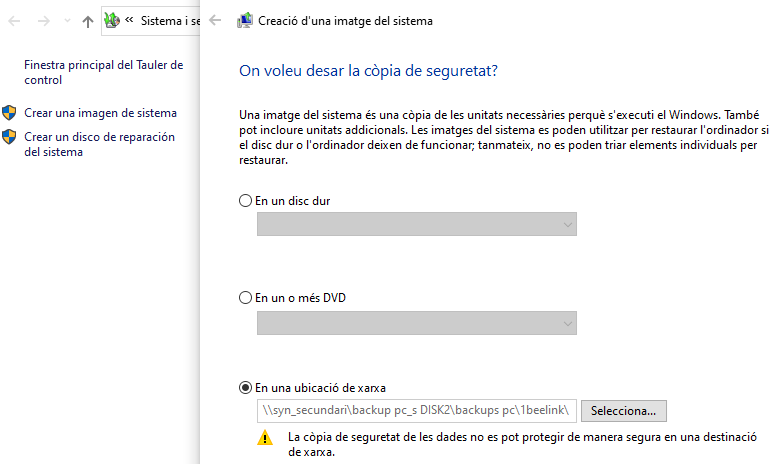The width and height of the screenshot is (774, 464).
Task: Select the 'En un disc dur' option
Action: 246,201
